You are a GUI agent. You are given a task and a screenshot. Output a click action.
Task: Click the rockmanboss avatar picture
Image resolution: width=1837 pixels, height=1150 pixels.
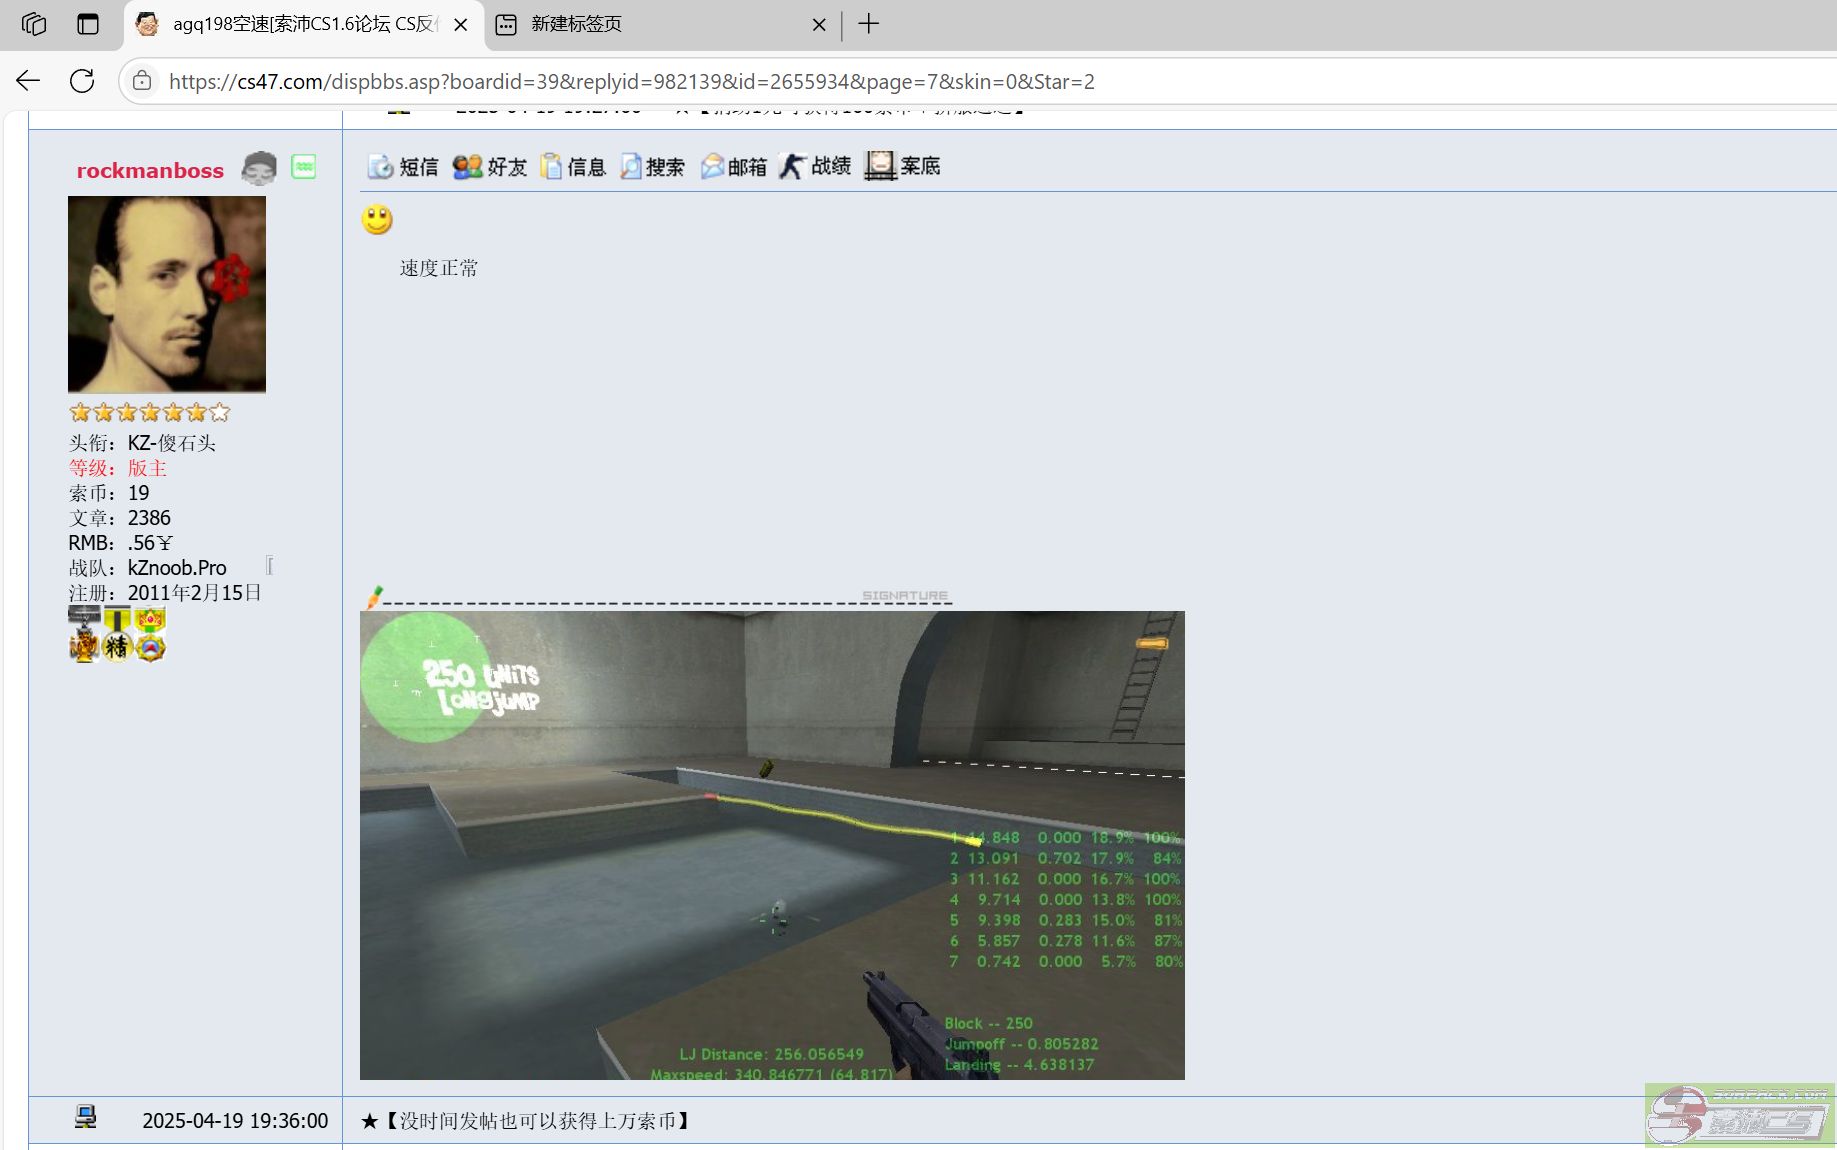[x=167, y=294]
